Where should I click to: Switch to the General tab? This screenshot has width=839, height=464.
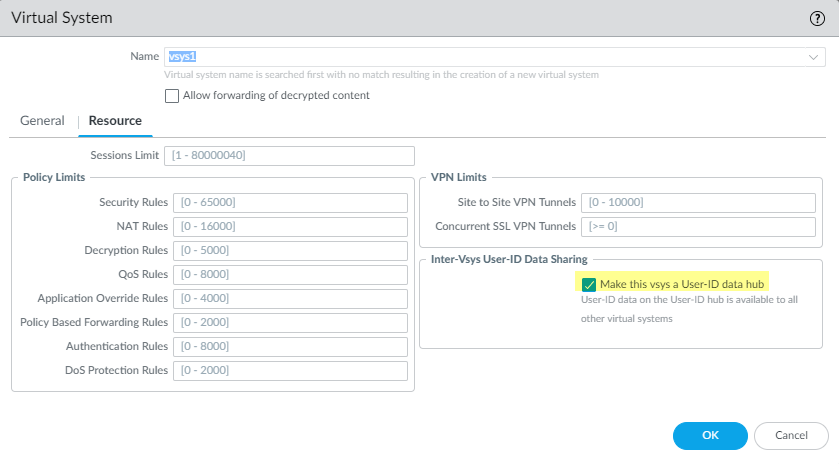click(x=42, y=121)
